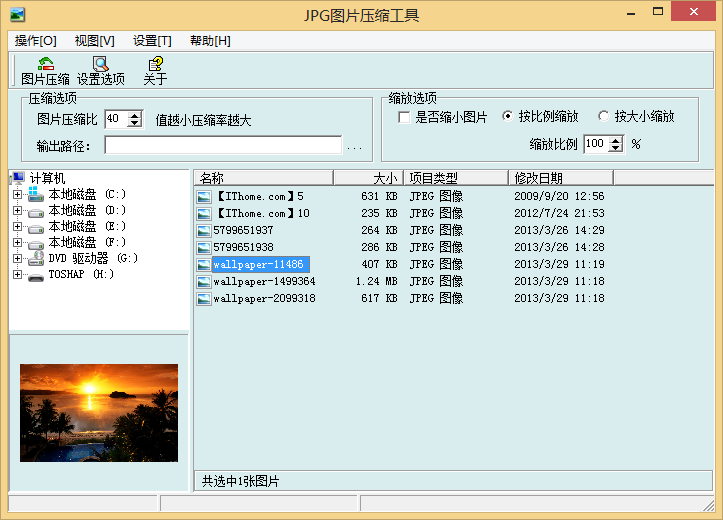Expand the 本地磁盘 (C:) tree node
Viewport: 723px width, 520px height.
(x=17, y=194)
